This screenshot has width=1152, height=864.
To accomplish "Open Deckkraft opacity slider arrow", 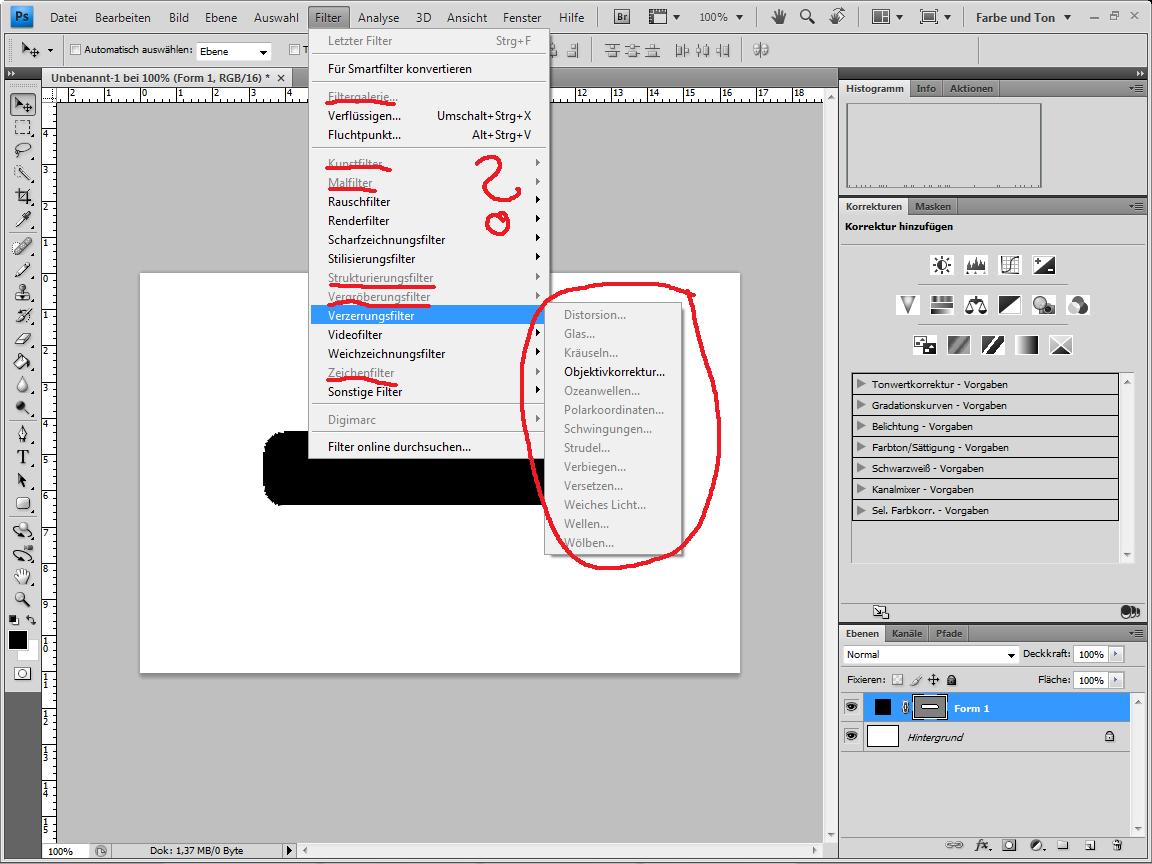I will click(1117, 654).
